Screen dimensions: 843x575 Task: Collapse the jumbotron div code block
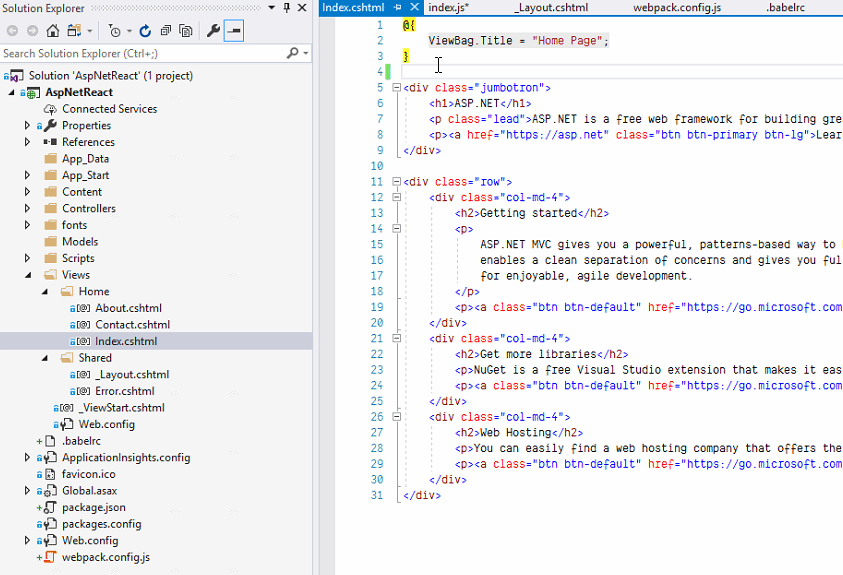398,88
